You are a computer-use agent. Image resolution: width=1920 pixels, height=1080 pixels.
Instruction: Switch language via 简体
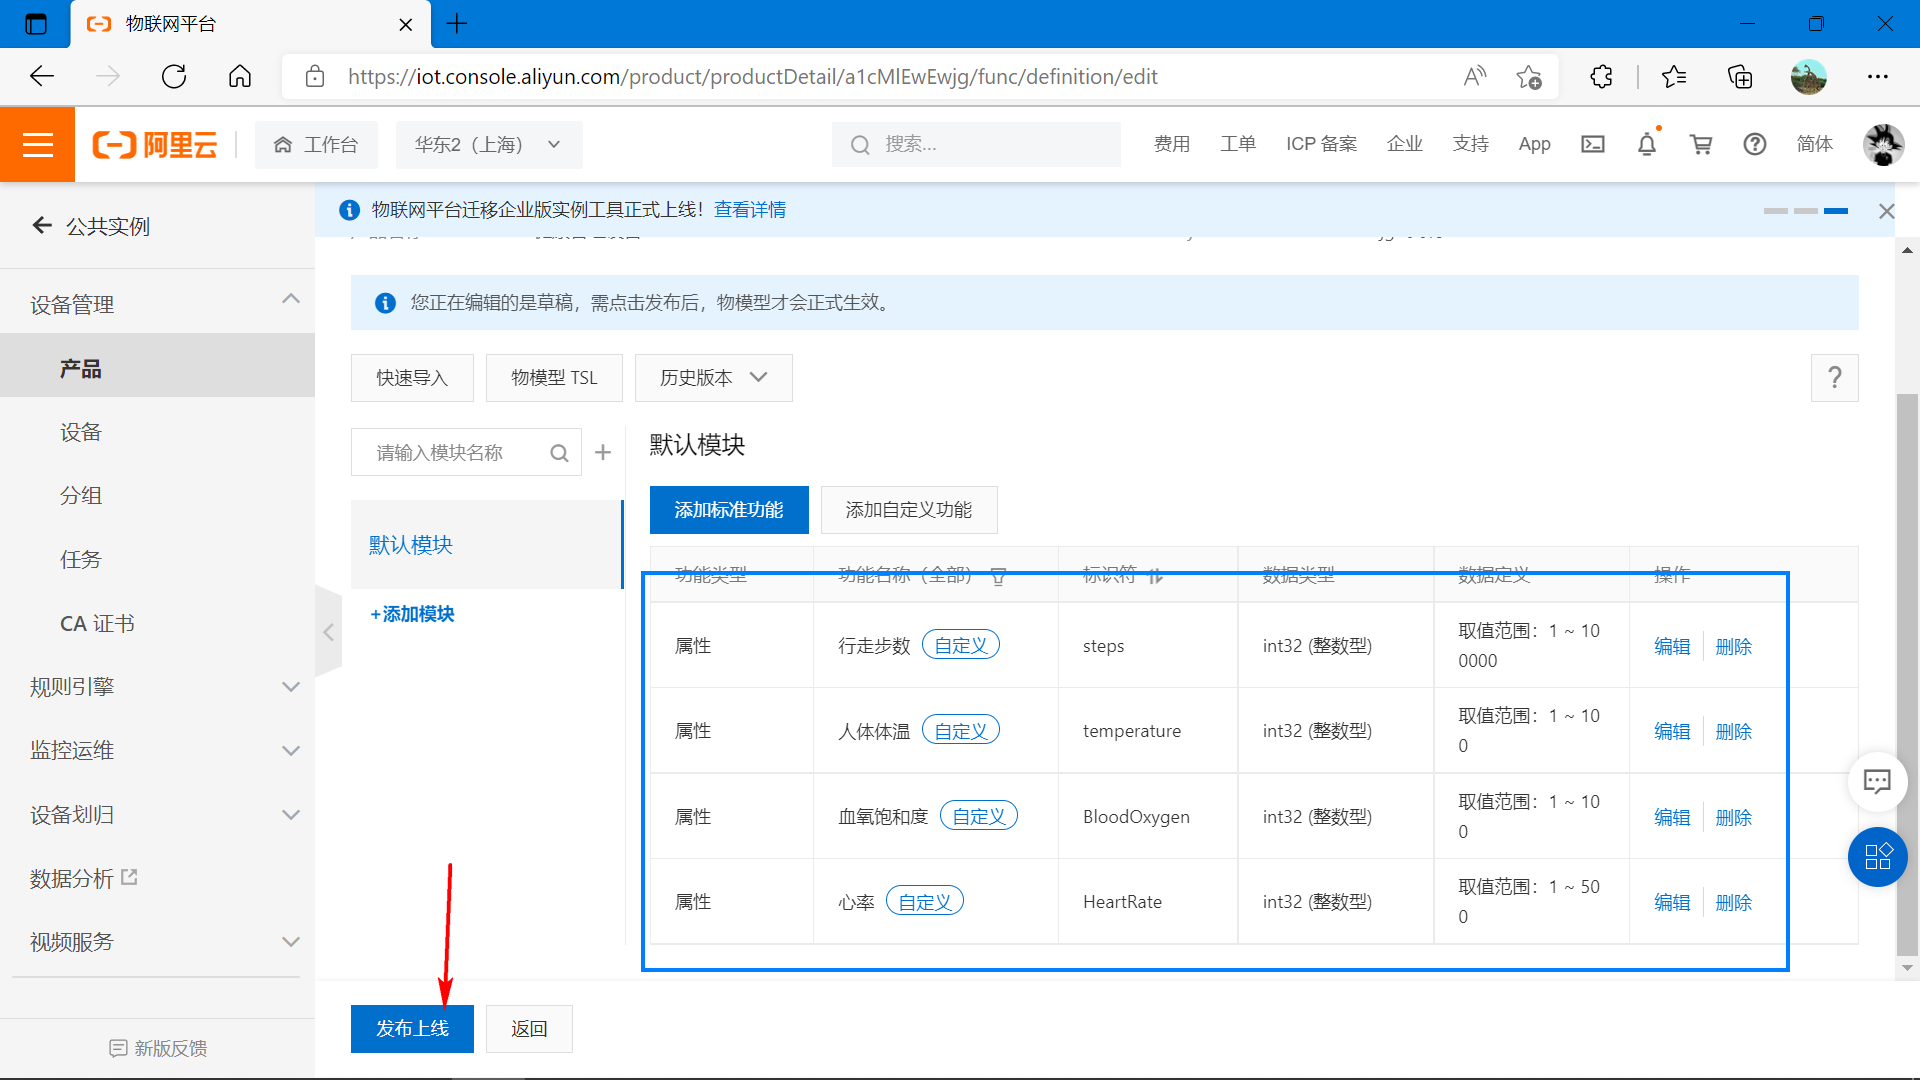pos(1814,144)
